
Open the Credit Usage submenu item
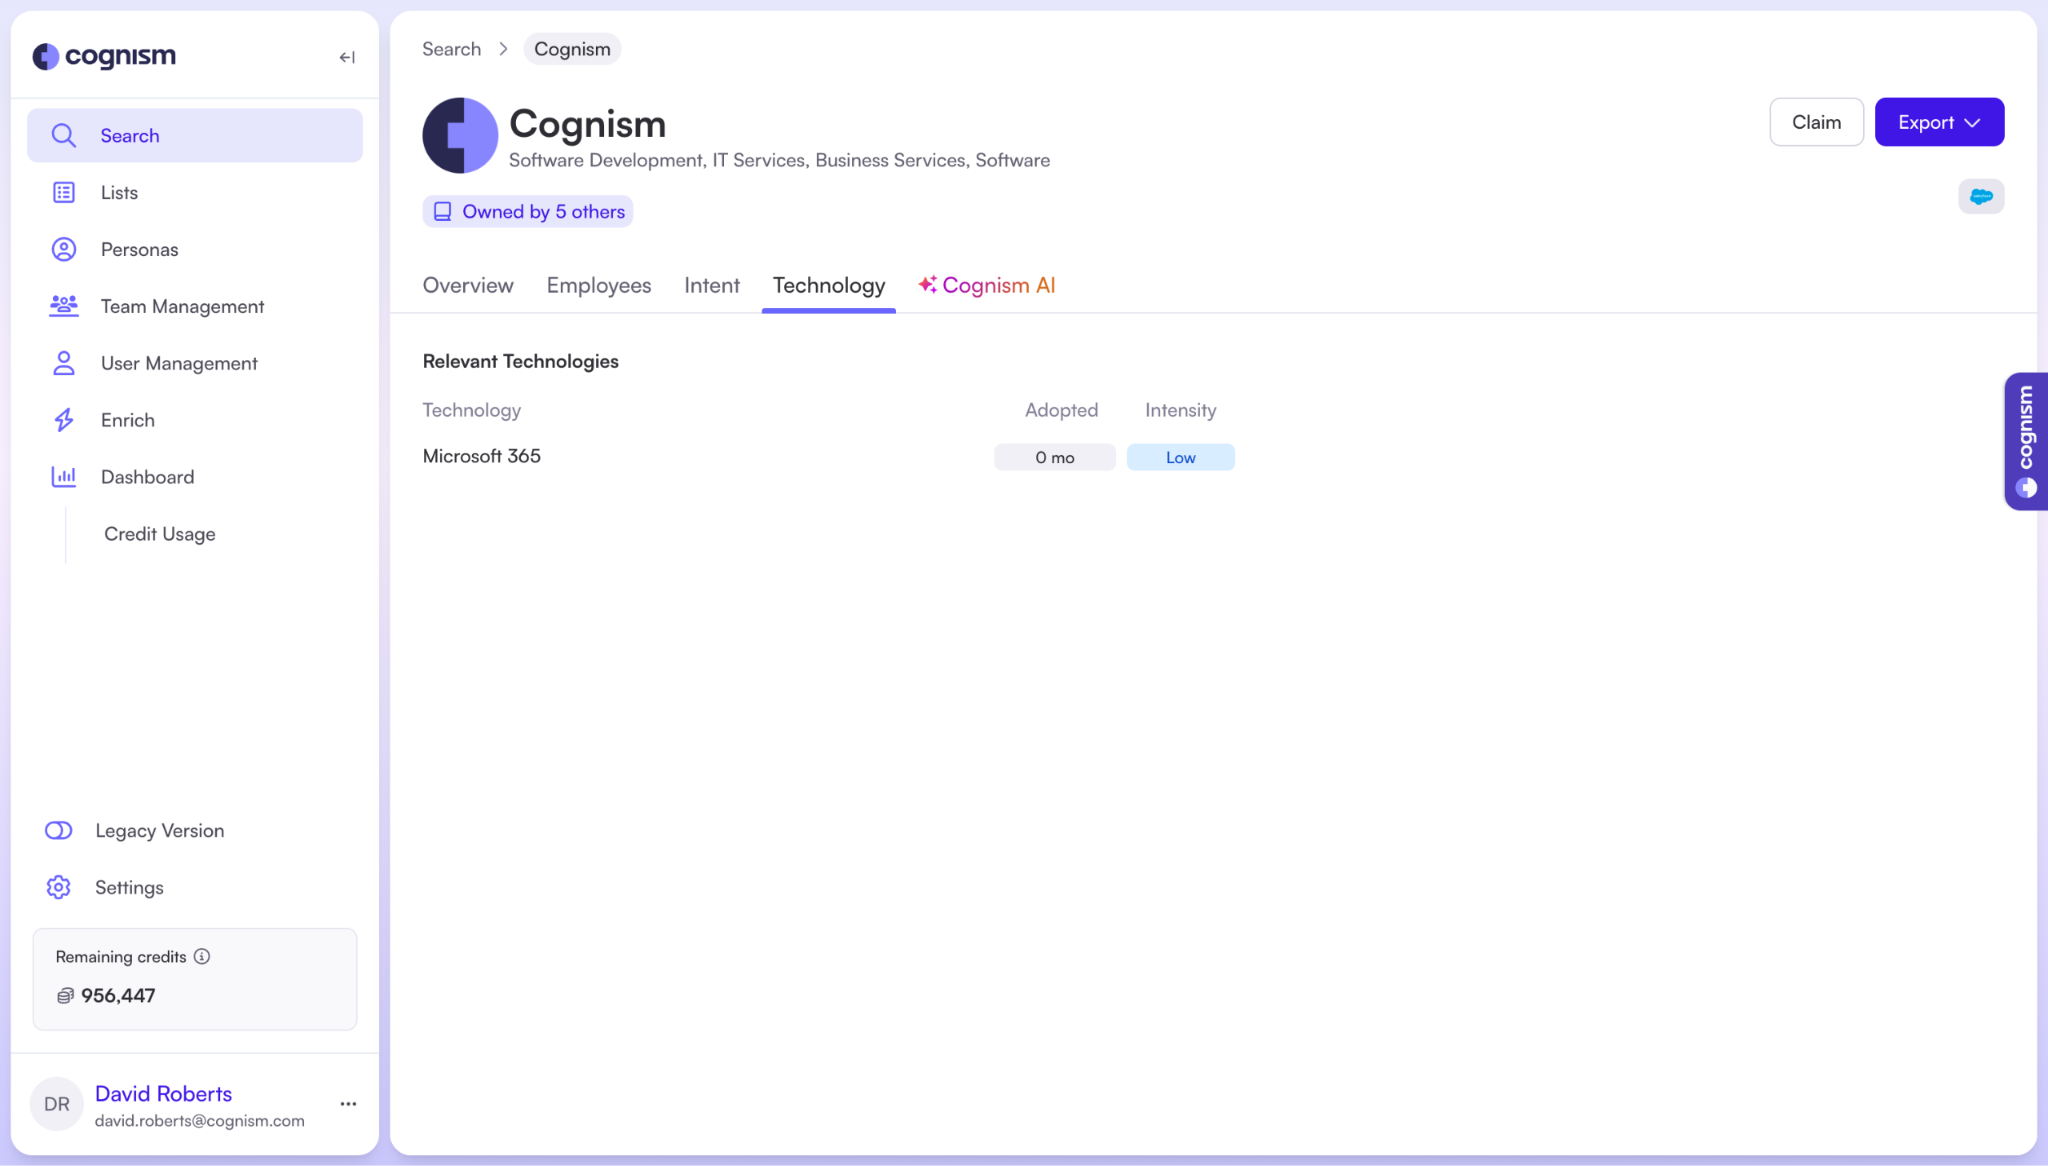click(160, 534)
